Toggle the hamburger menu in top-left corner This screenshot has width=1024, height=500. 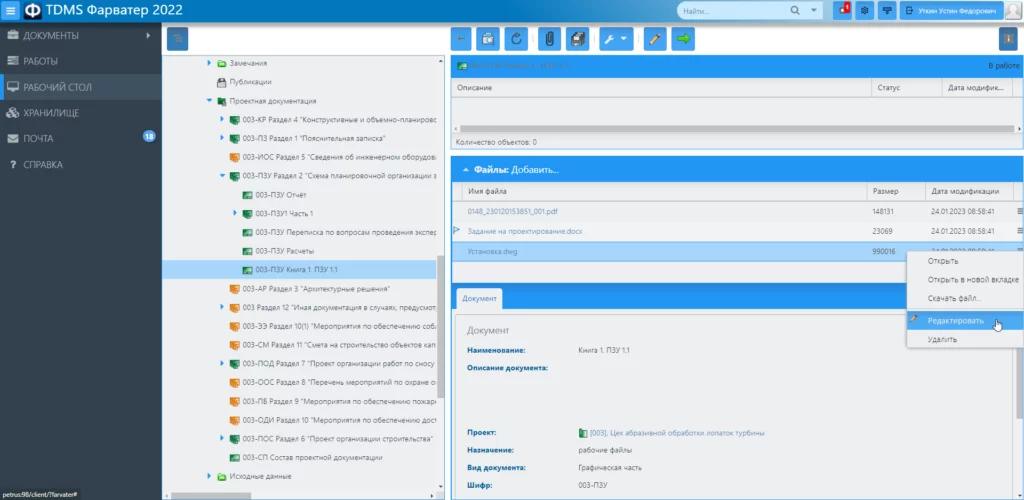(11, 11)
